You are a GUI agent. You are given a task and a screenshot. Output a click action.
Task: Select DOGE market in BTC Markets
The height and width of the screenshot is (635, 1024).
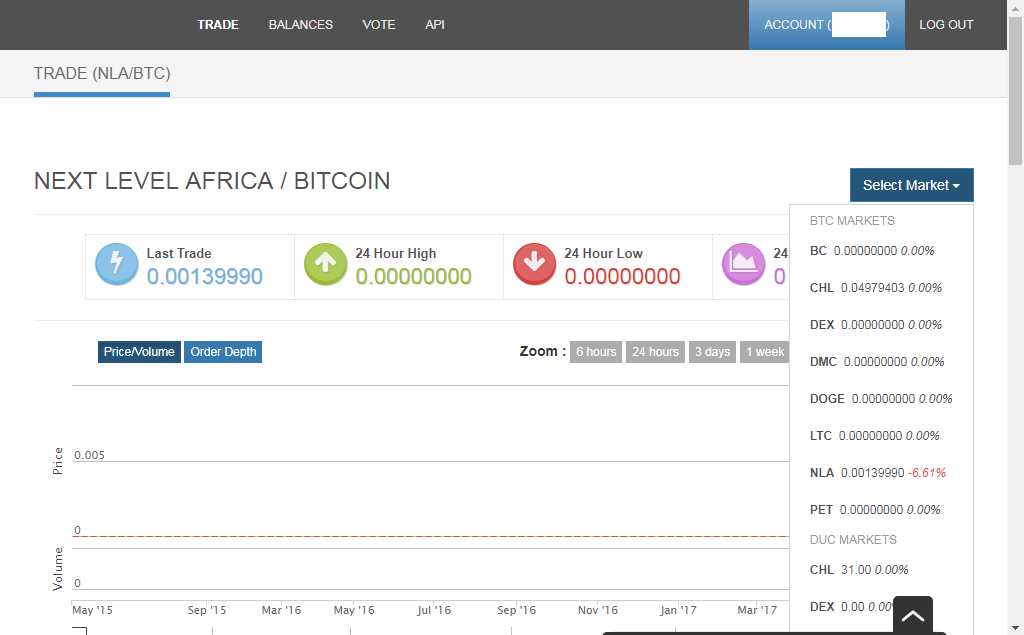pos(881,399)
